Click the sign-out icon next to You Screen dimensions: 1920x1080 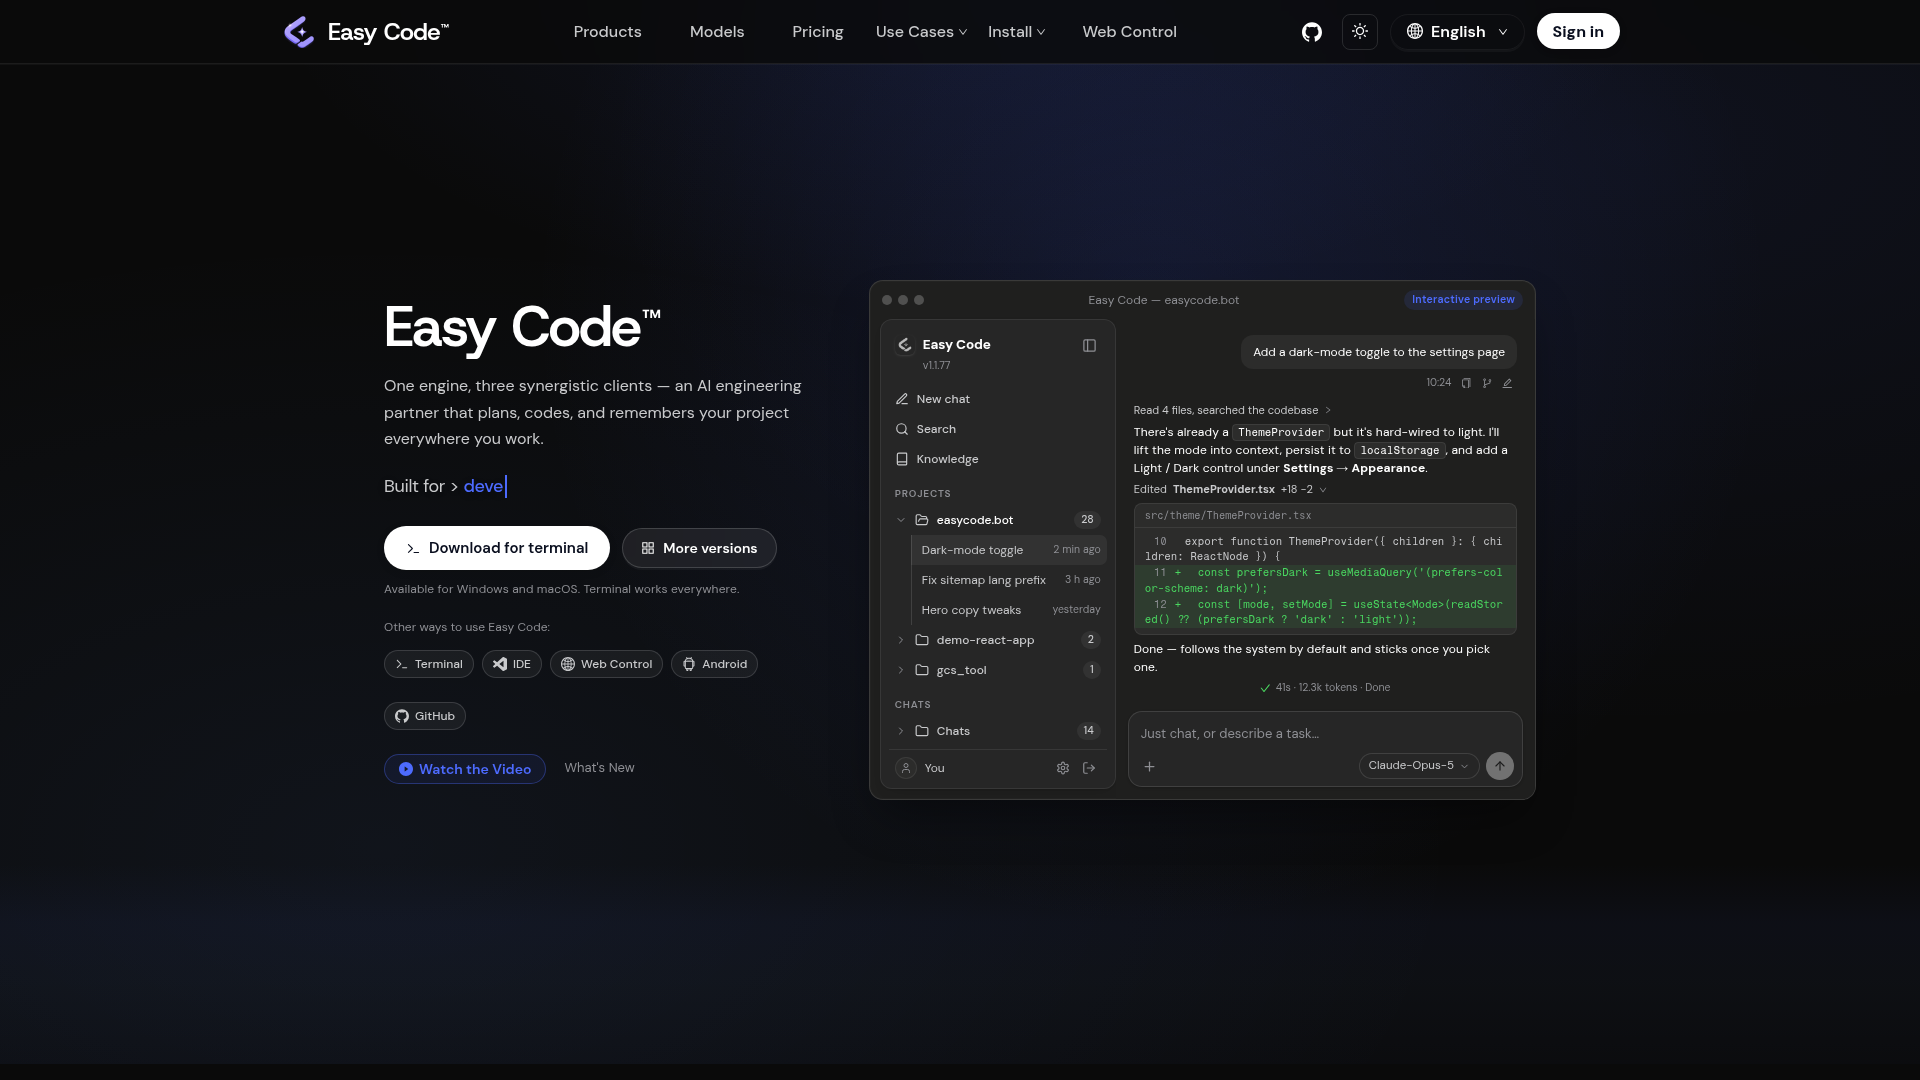tap(1089, 768)
